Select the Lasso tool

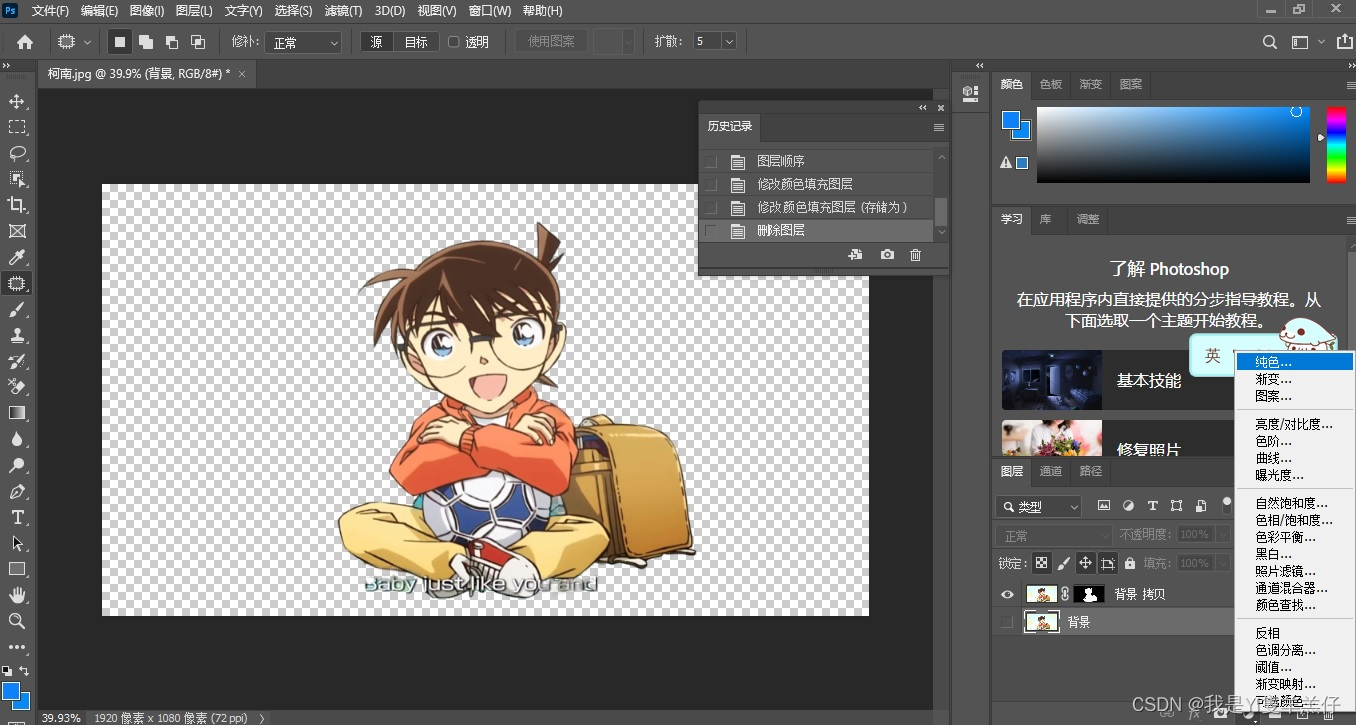click(17, 153)
